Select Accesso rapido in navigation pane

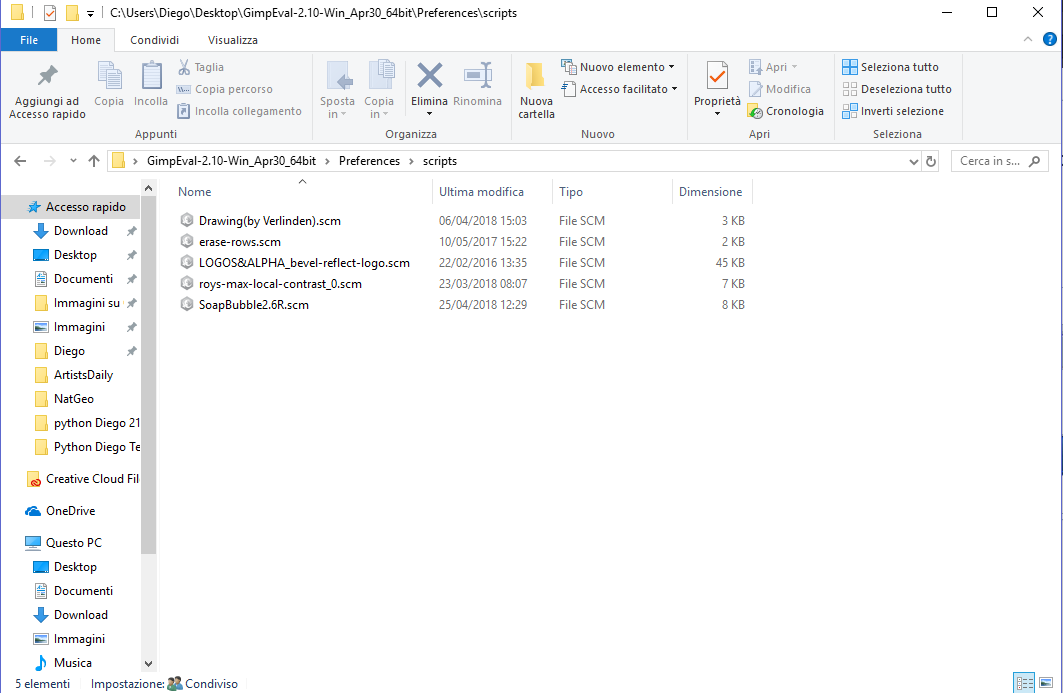[x=71, y=207]
